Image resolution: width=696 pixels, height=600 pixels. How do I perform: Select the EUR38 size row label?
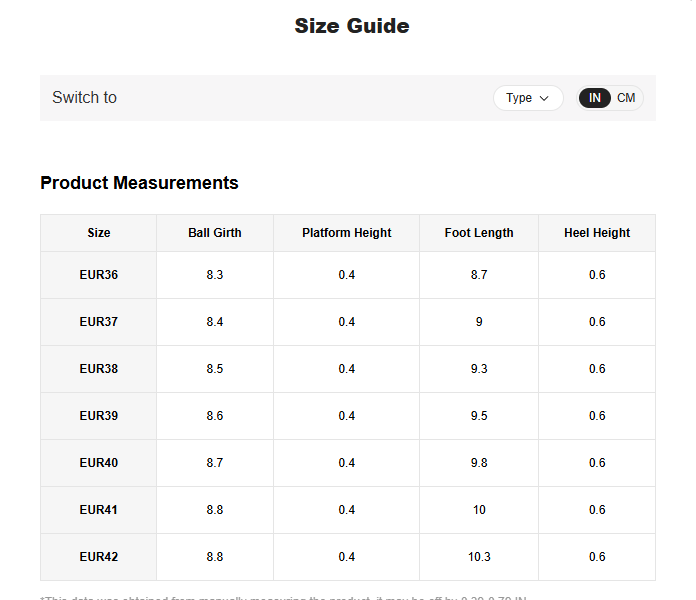pyautogui.click(x=98, y=369)
